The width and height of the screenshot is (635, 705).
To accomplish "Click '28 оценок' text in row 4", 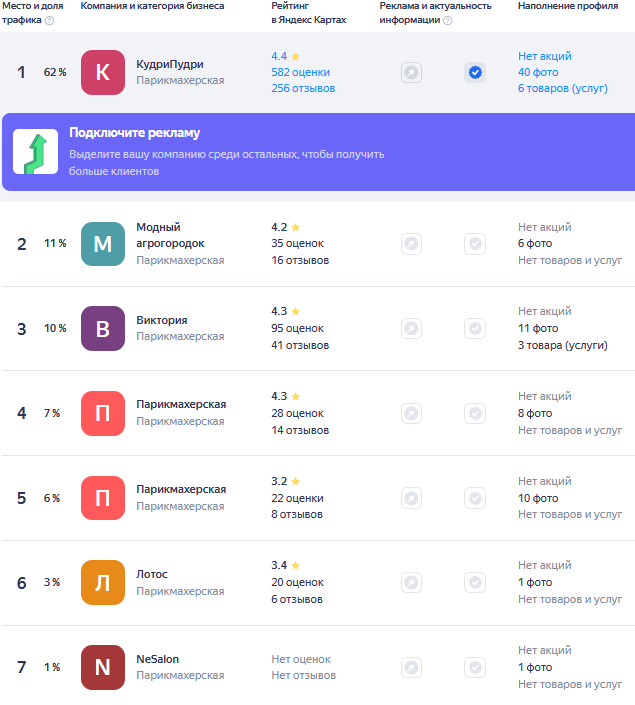I will (x=297, y=413).
